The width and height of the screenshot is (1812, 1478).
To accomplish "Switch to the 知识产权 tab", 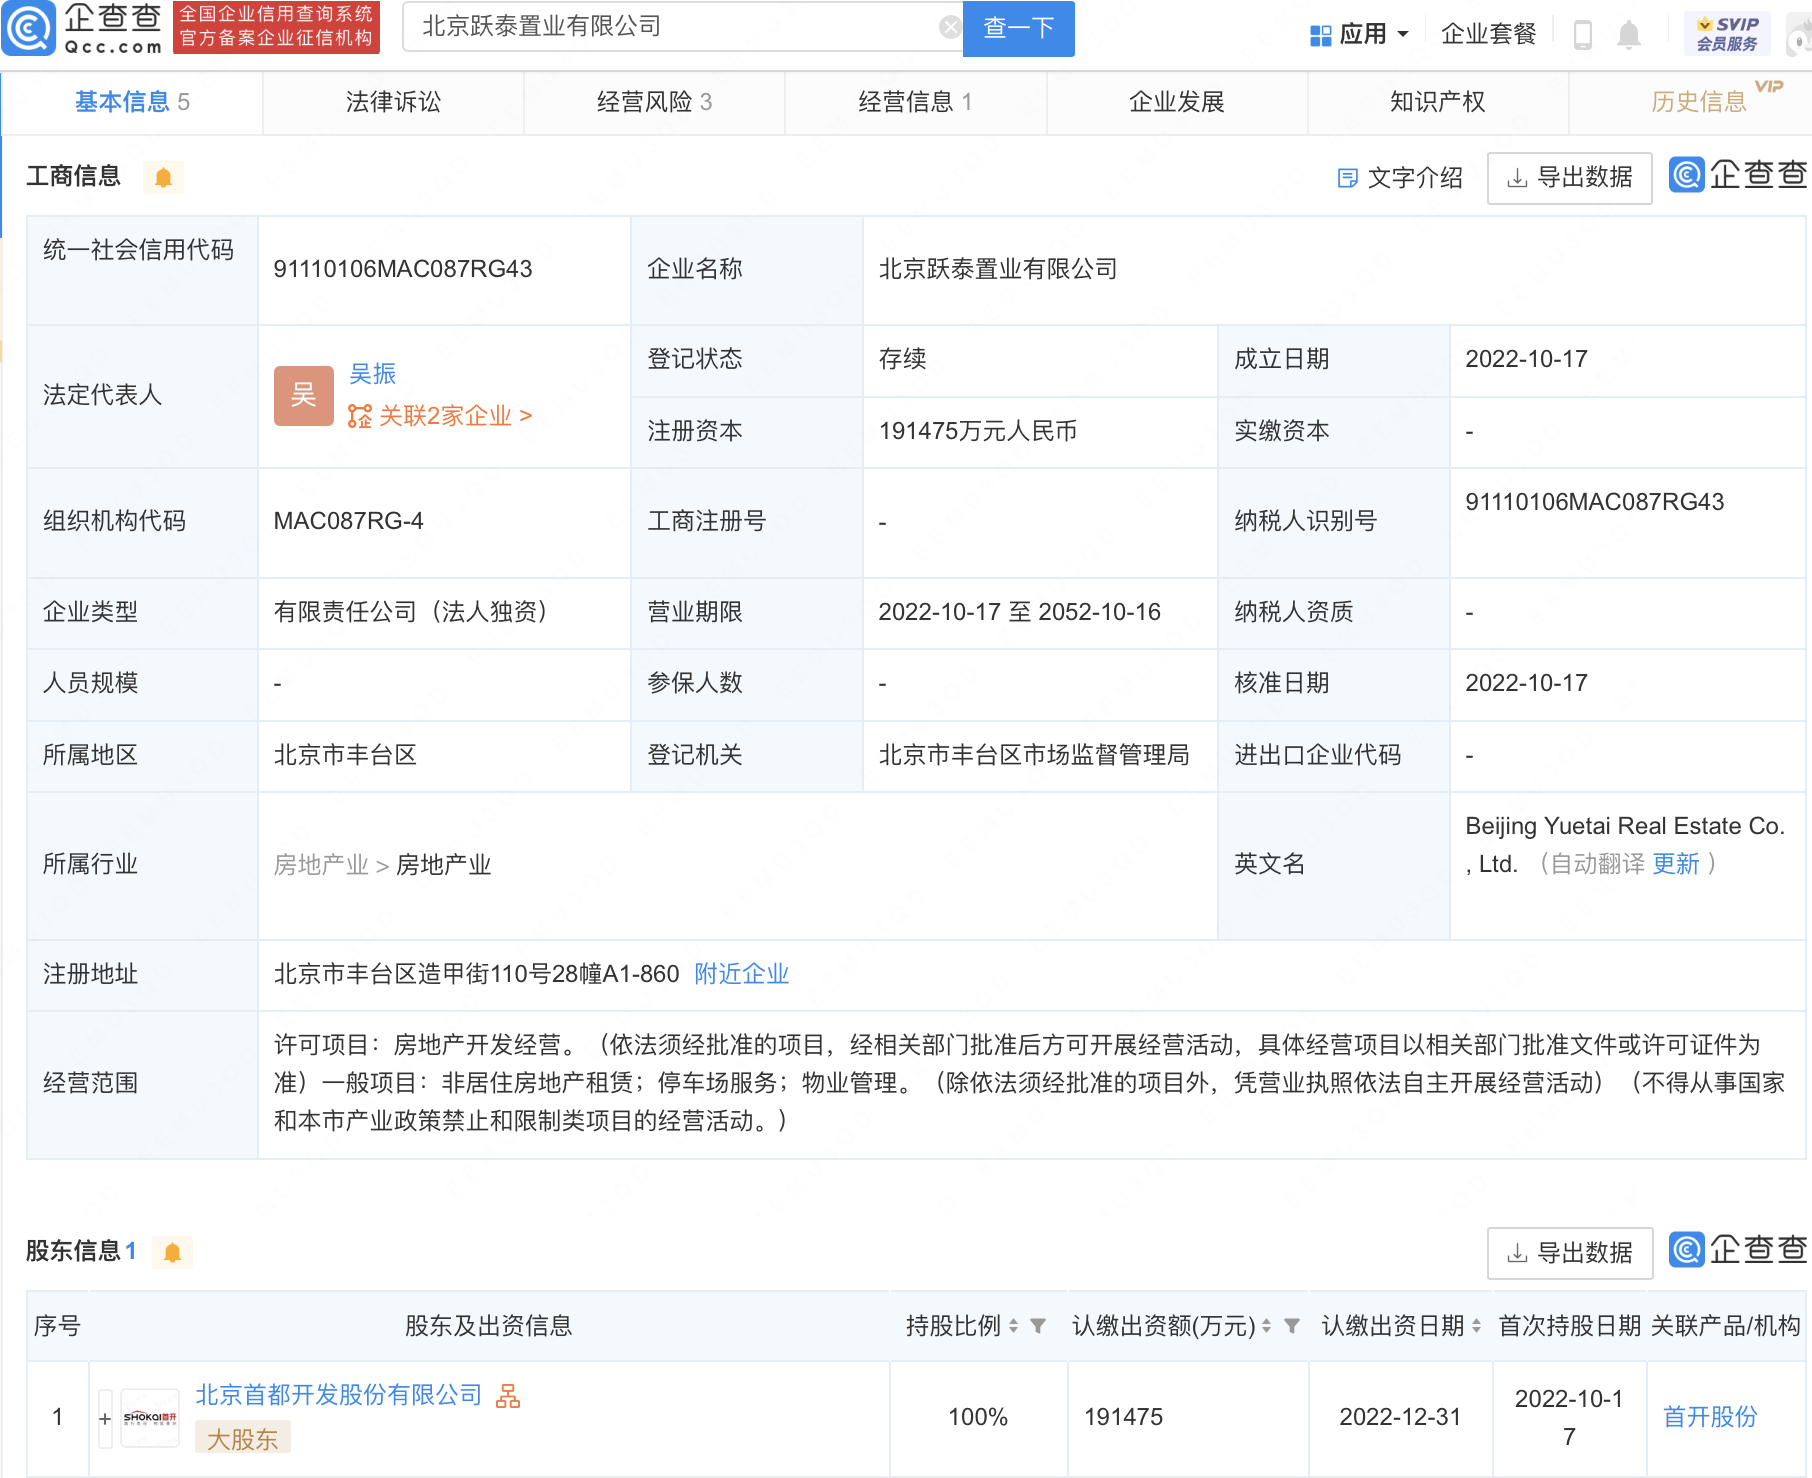I will [1438, 102].
